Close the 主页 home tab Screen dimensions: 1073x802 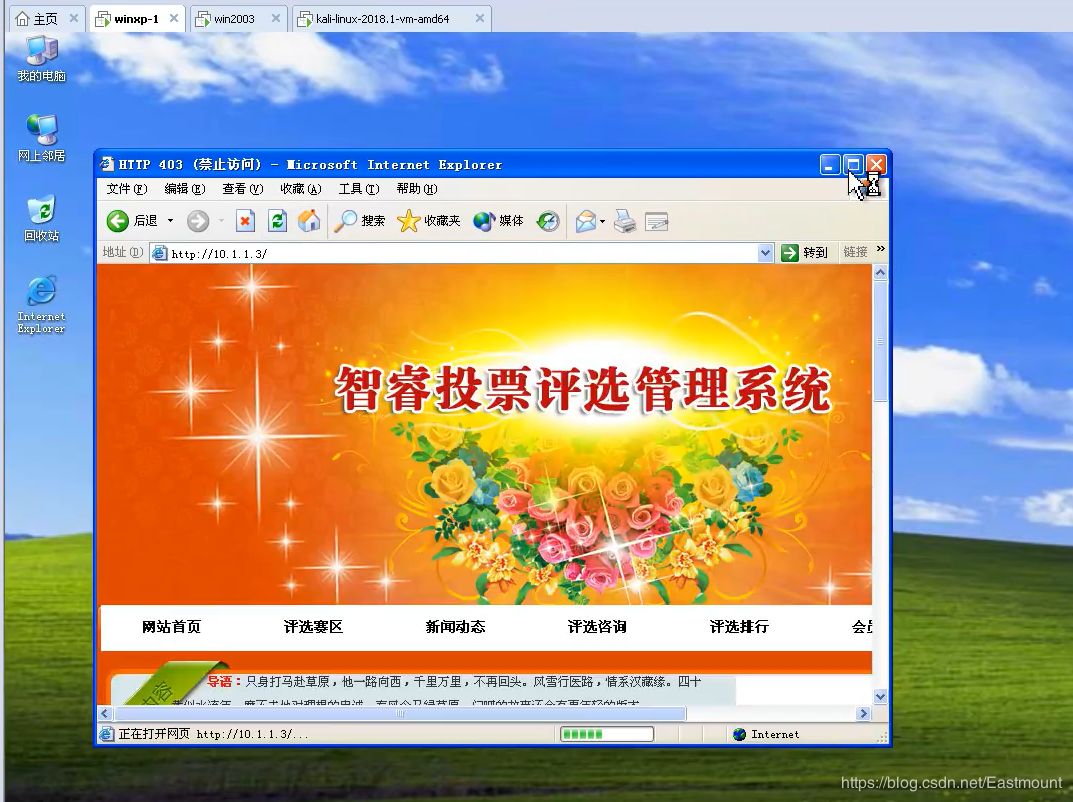tap(74, 18)
